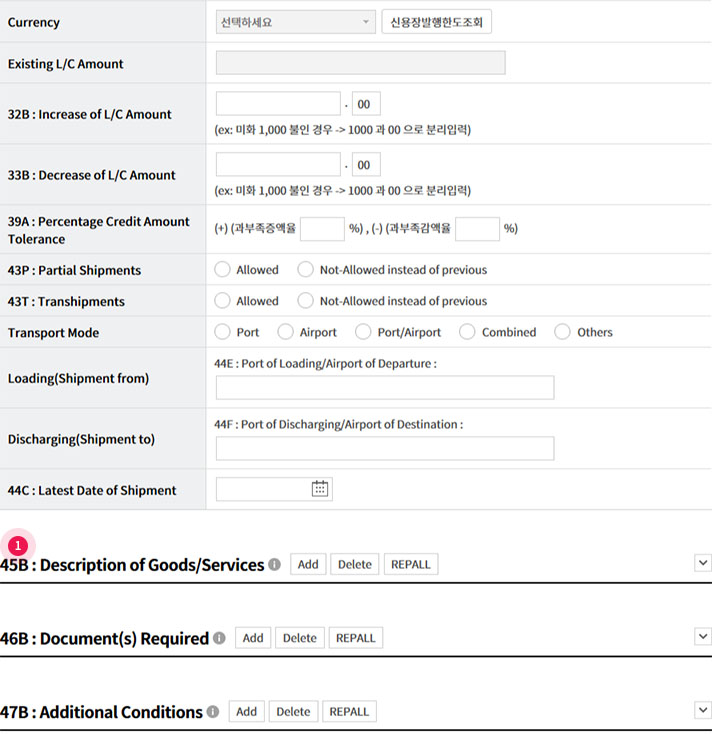Choose Not-Allowed instead of previous for Transhipments
712x734 pixels.
coord(306,301)
